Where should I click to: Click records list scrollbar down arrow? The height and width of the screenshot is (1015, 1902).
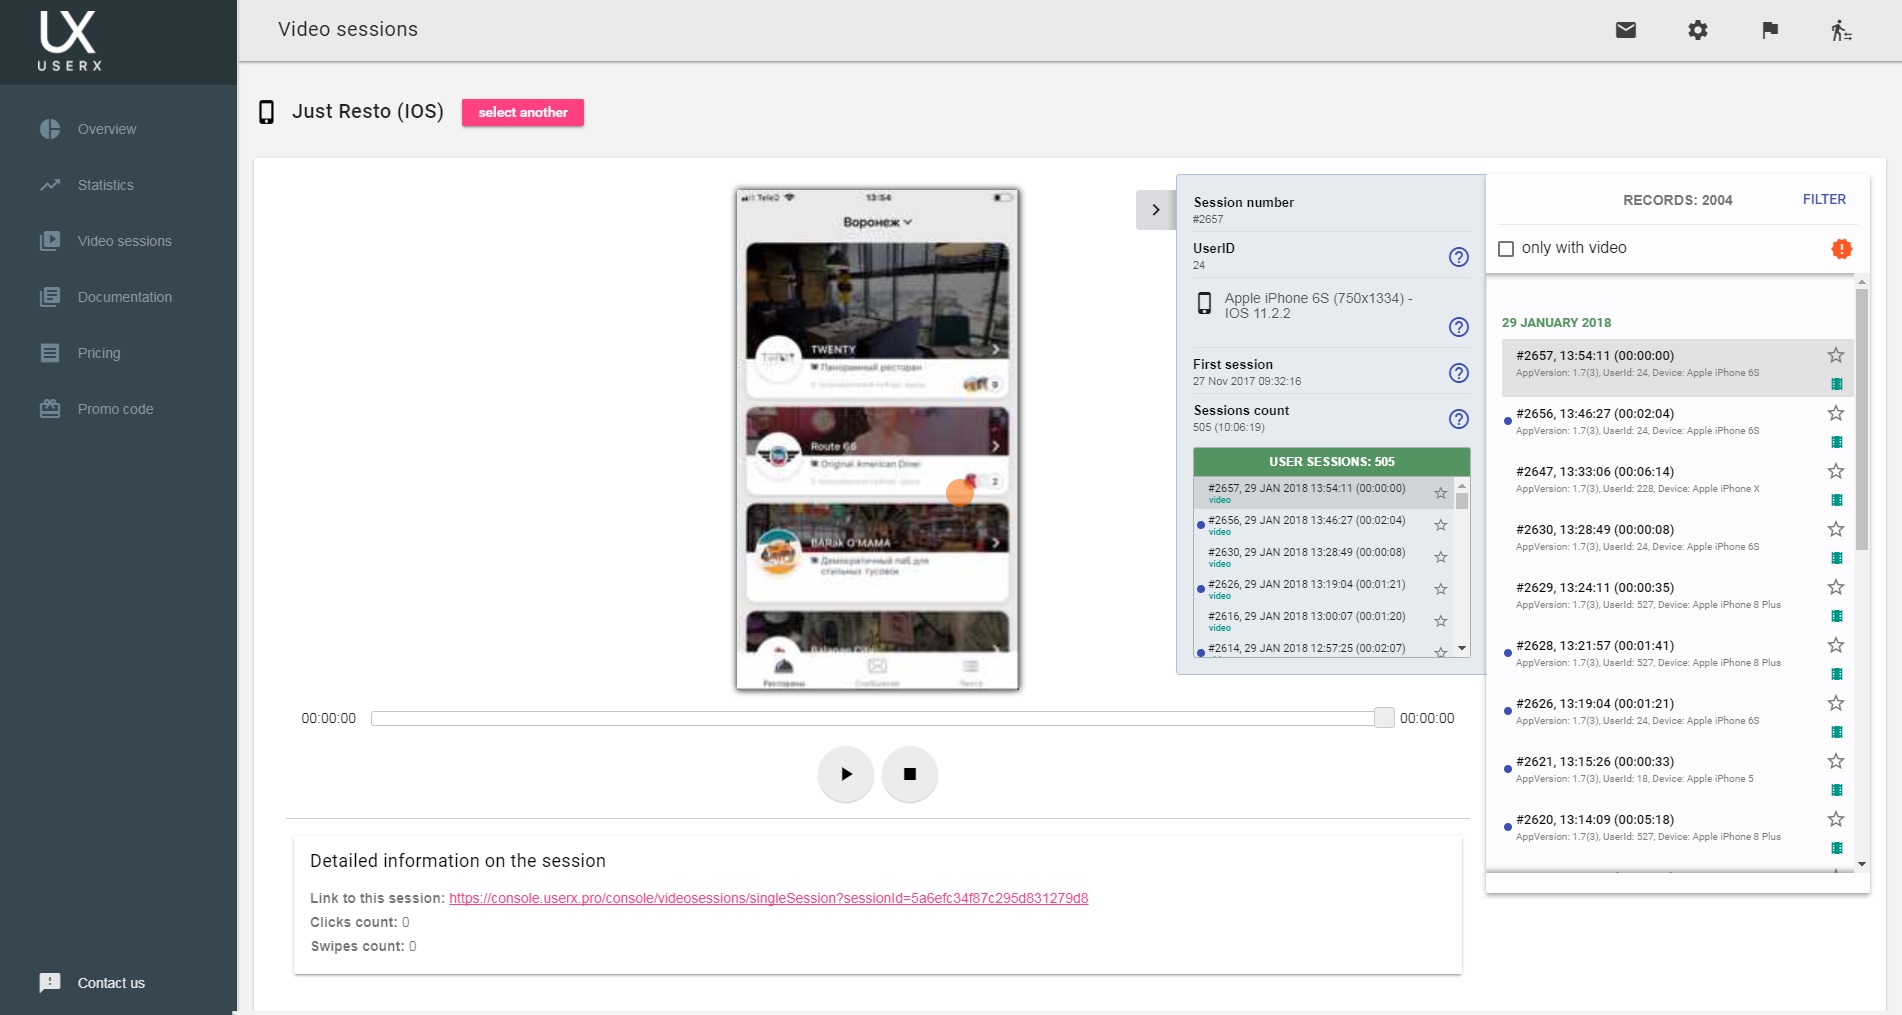point(1862,864)
